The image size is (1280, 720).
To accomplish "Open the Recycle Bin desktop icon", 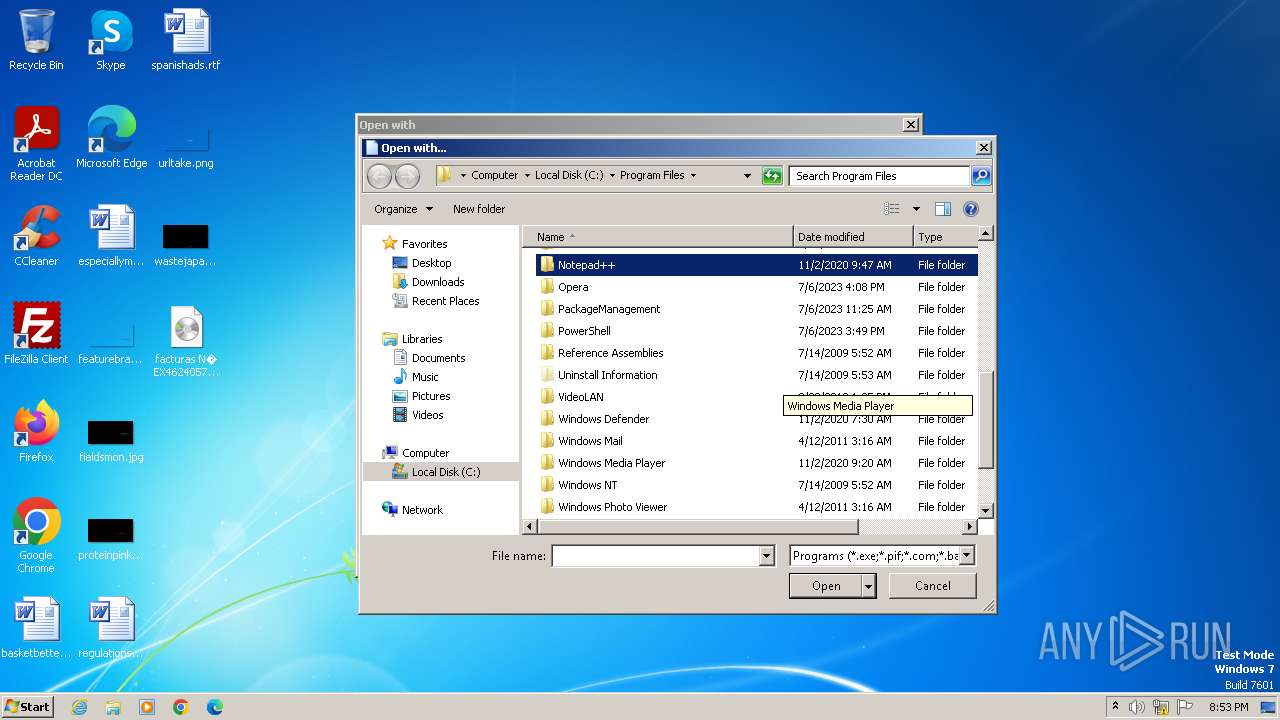I will (36, 40).
